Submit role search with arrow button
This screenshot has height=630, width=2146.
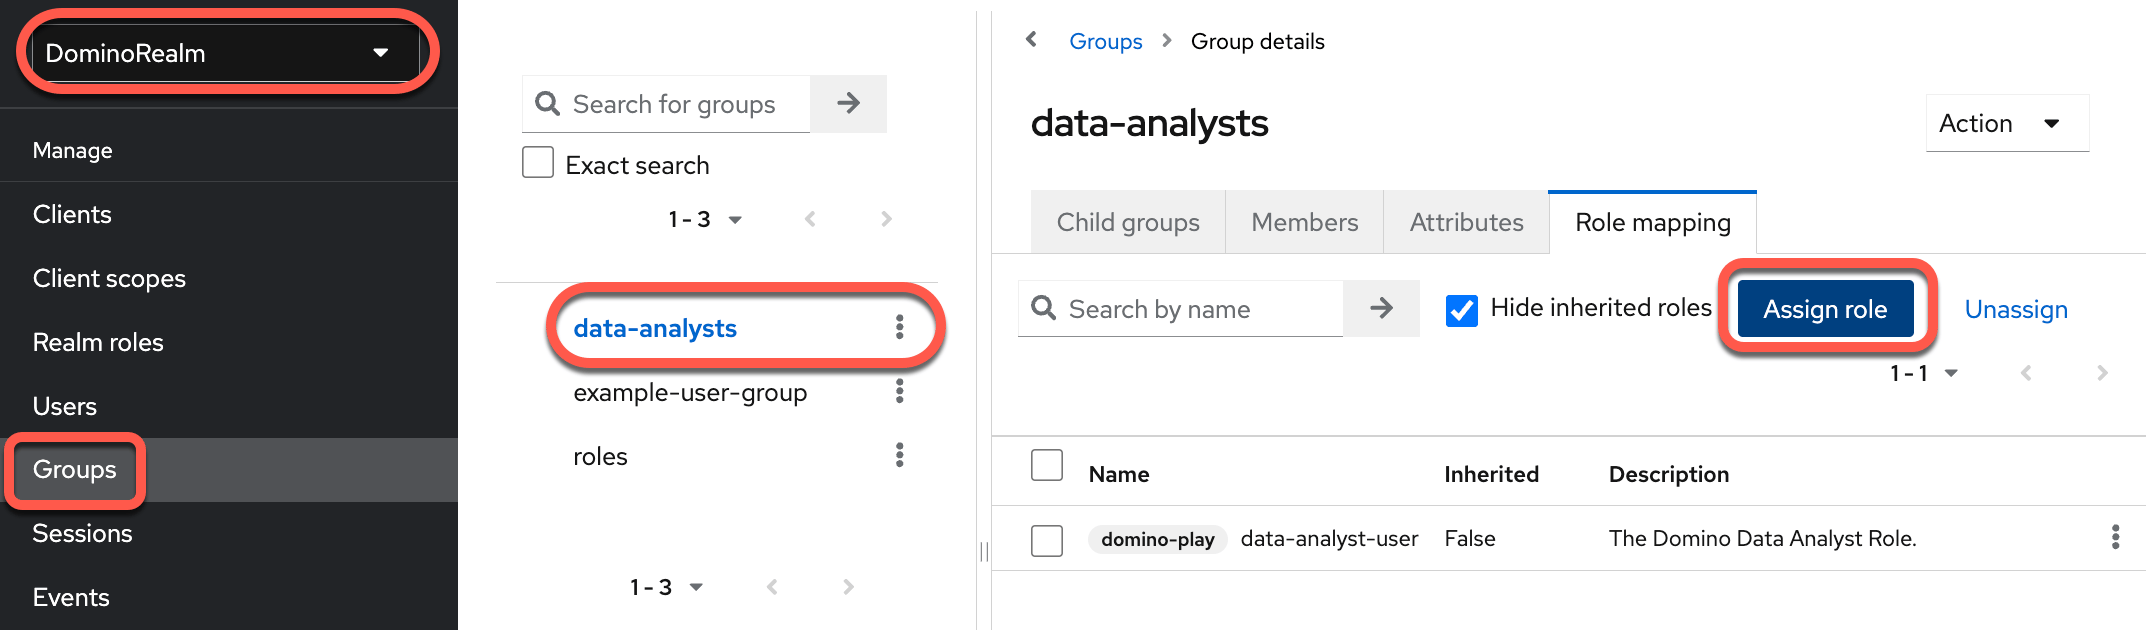[x=1381, y=308]
